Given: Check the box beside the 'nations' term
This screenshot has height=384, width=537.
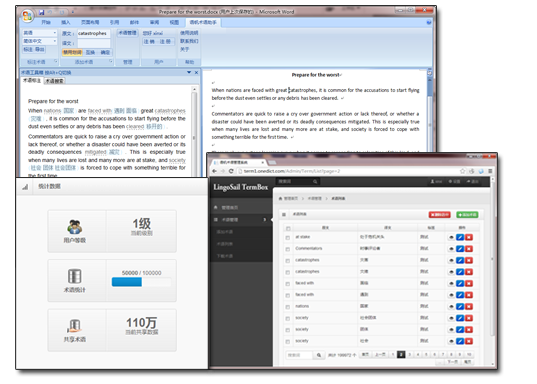Looking at the screenshot, I should pyautogui.click(x=288, y=307).
